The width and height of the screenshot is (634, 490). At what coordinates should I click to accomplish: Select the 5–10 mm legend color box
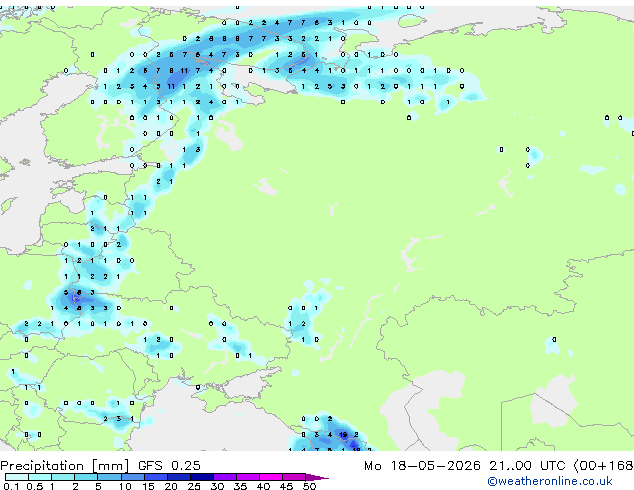tap(109, 477)
